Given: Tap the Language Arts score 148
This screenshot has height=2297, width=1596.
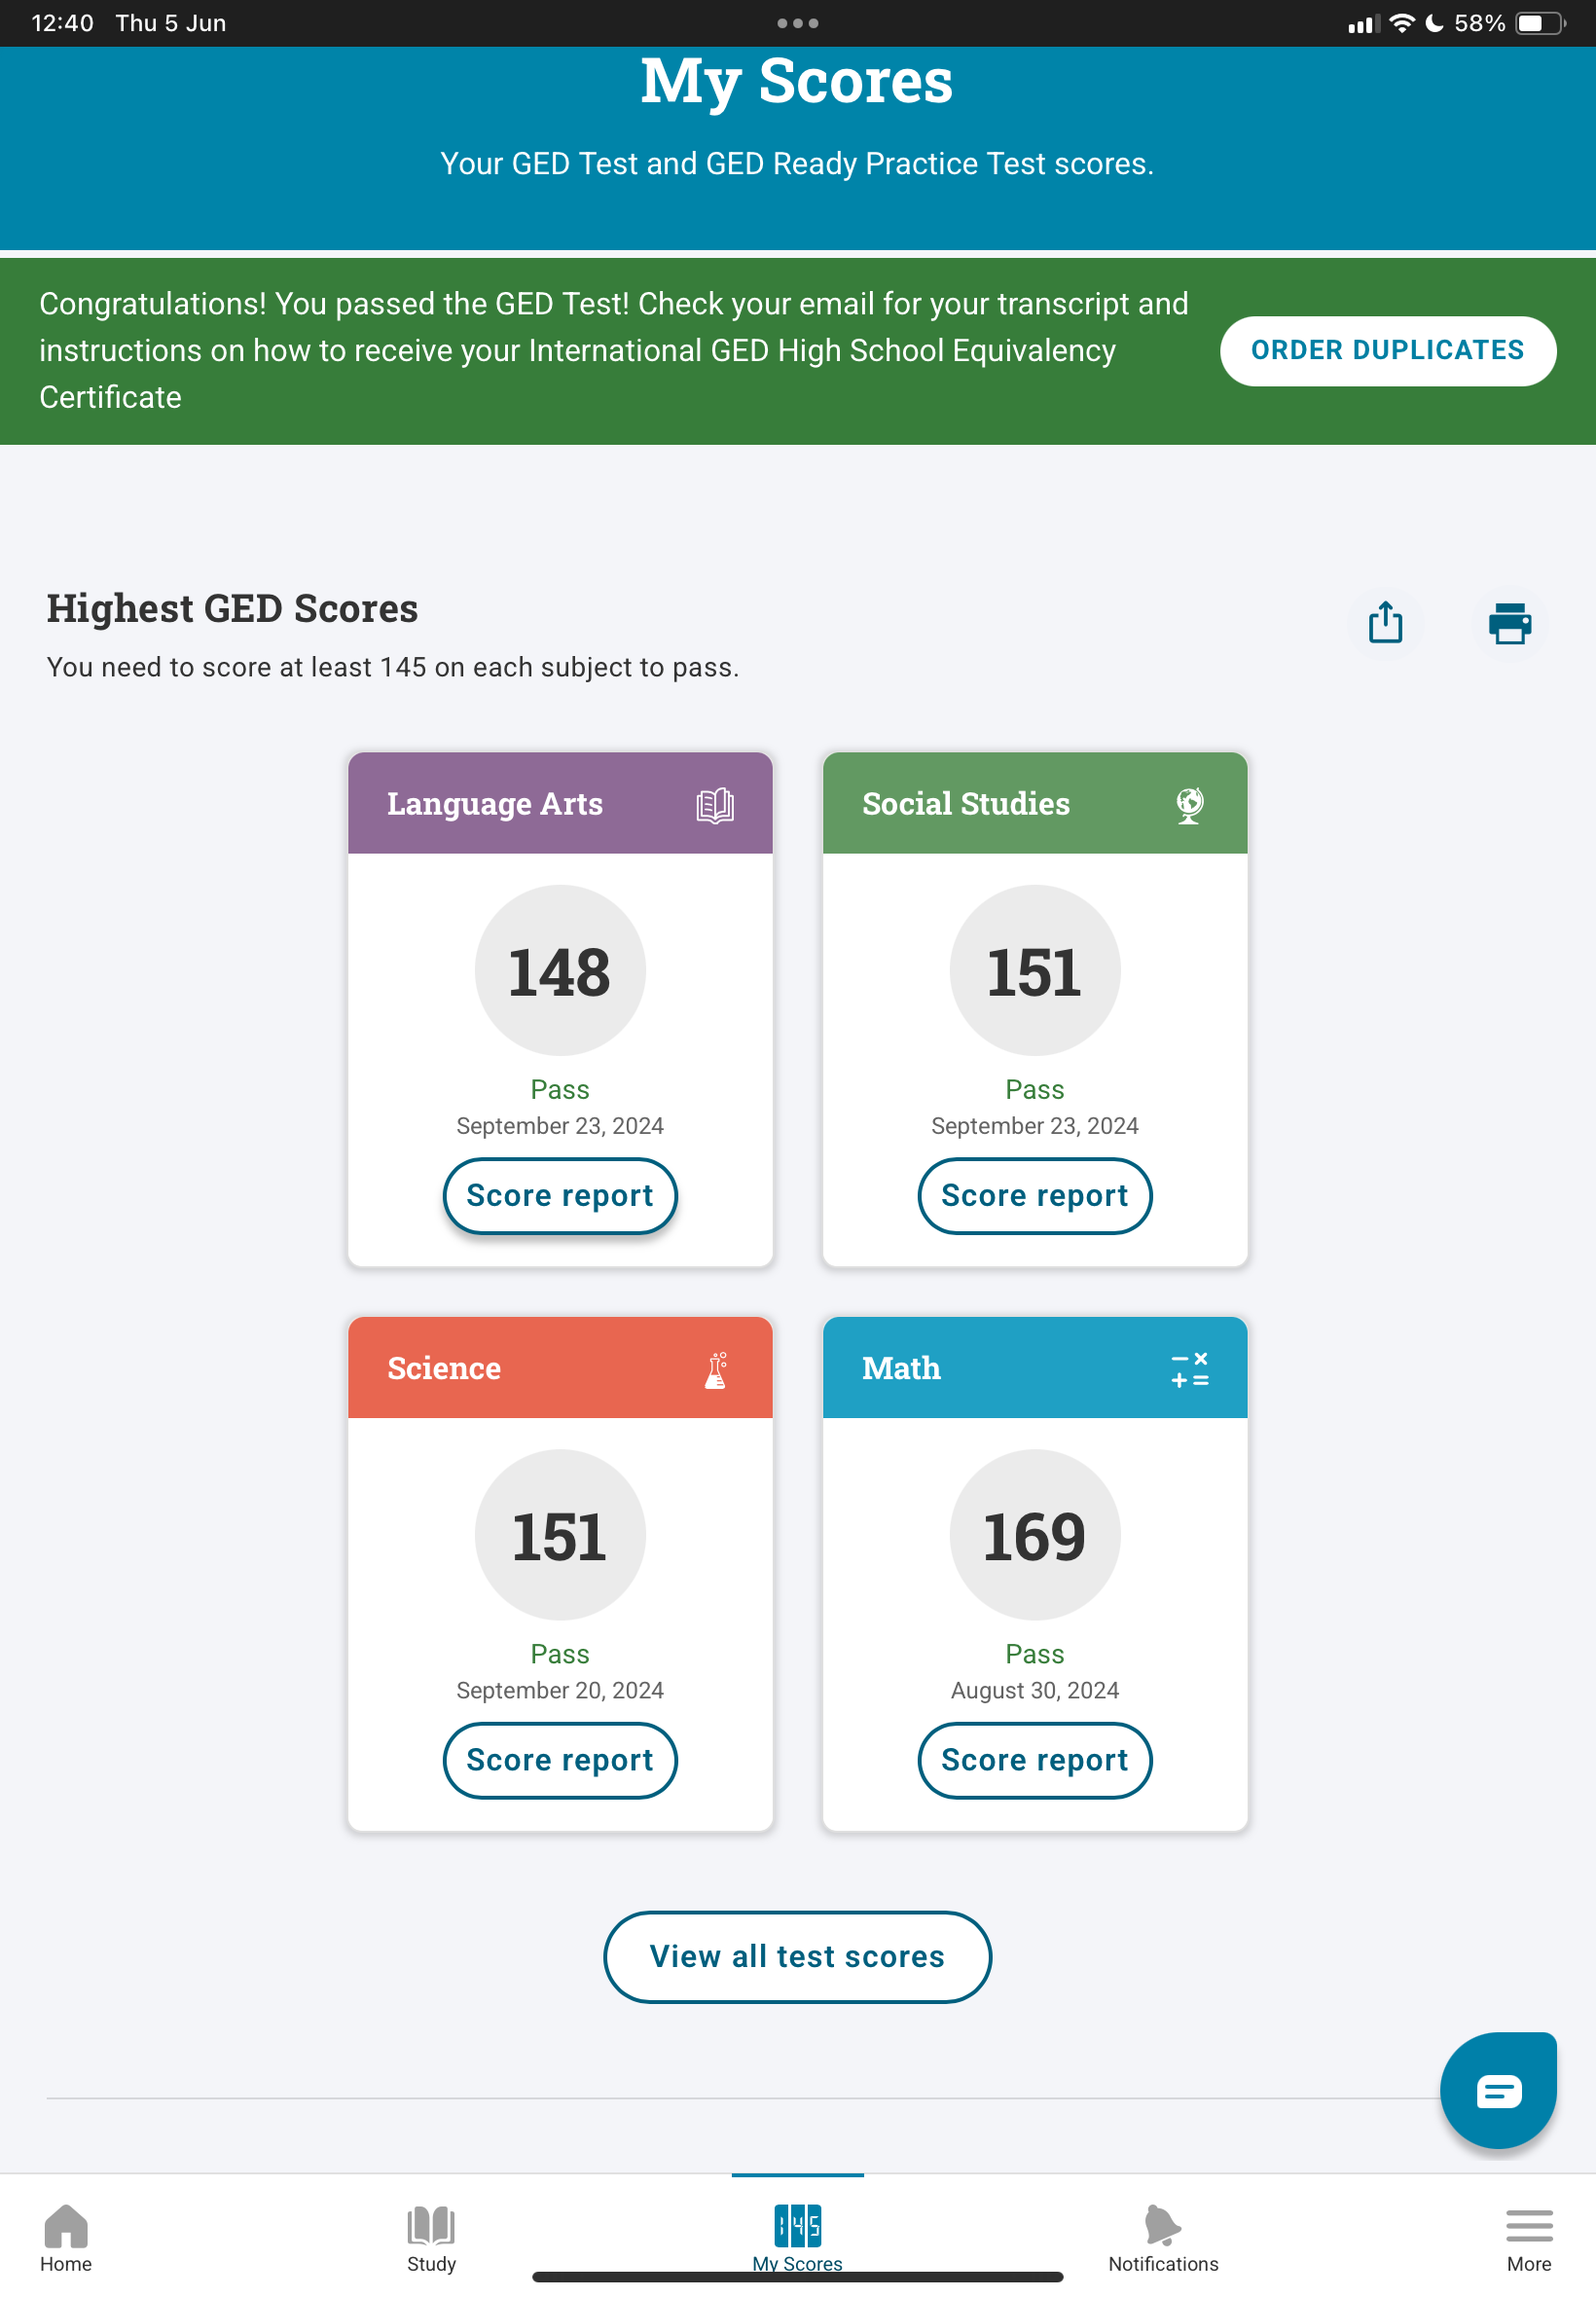Looking at the screenshot, I should [560, 971].
